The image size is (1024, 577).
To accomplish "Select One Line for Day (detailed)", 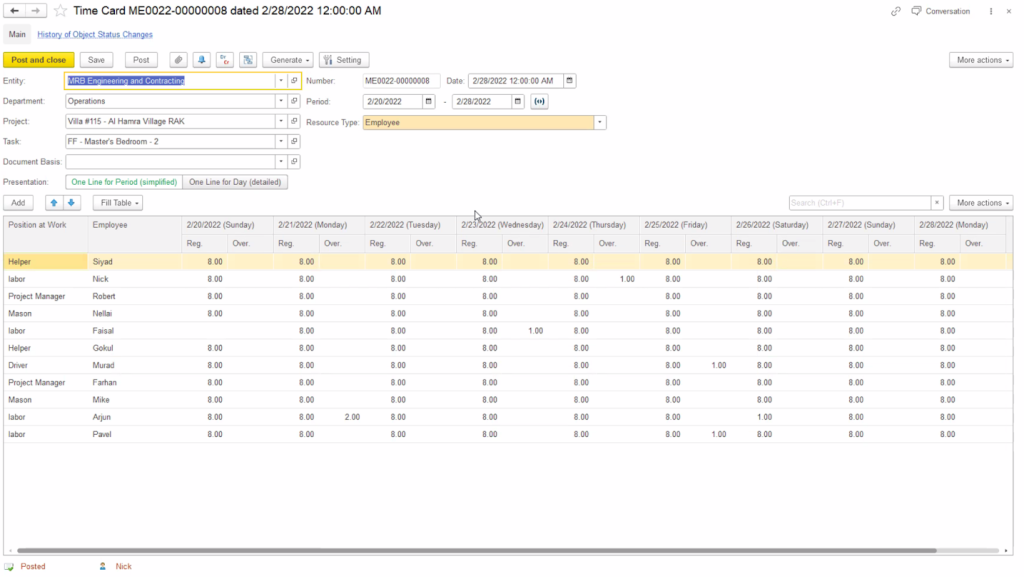I will click(235, 182).
